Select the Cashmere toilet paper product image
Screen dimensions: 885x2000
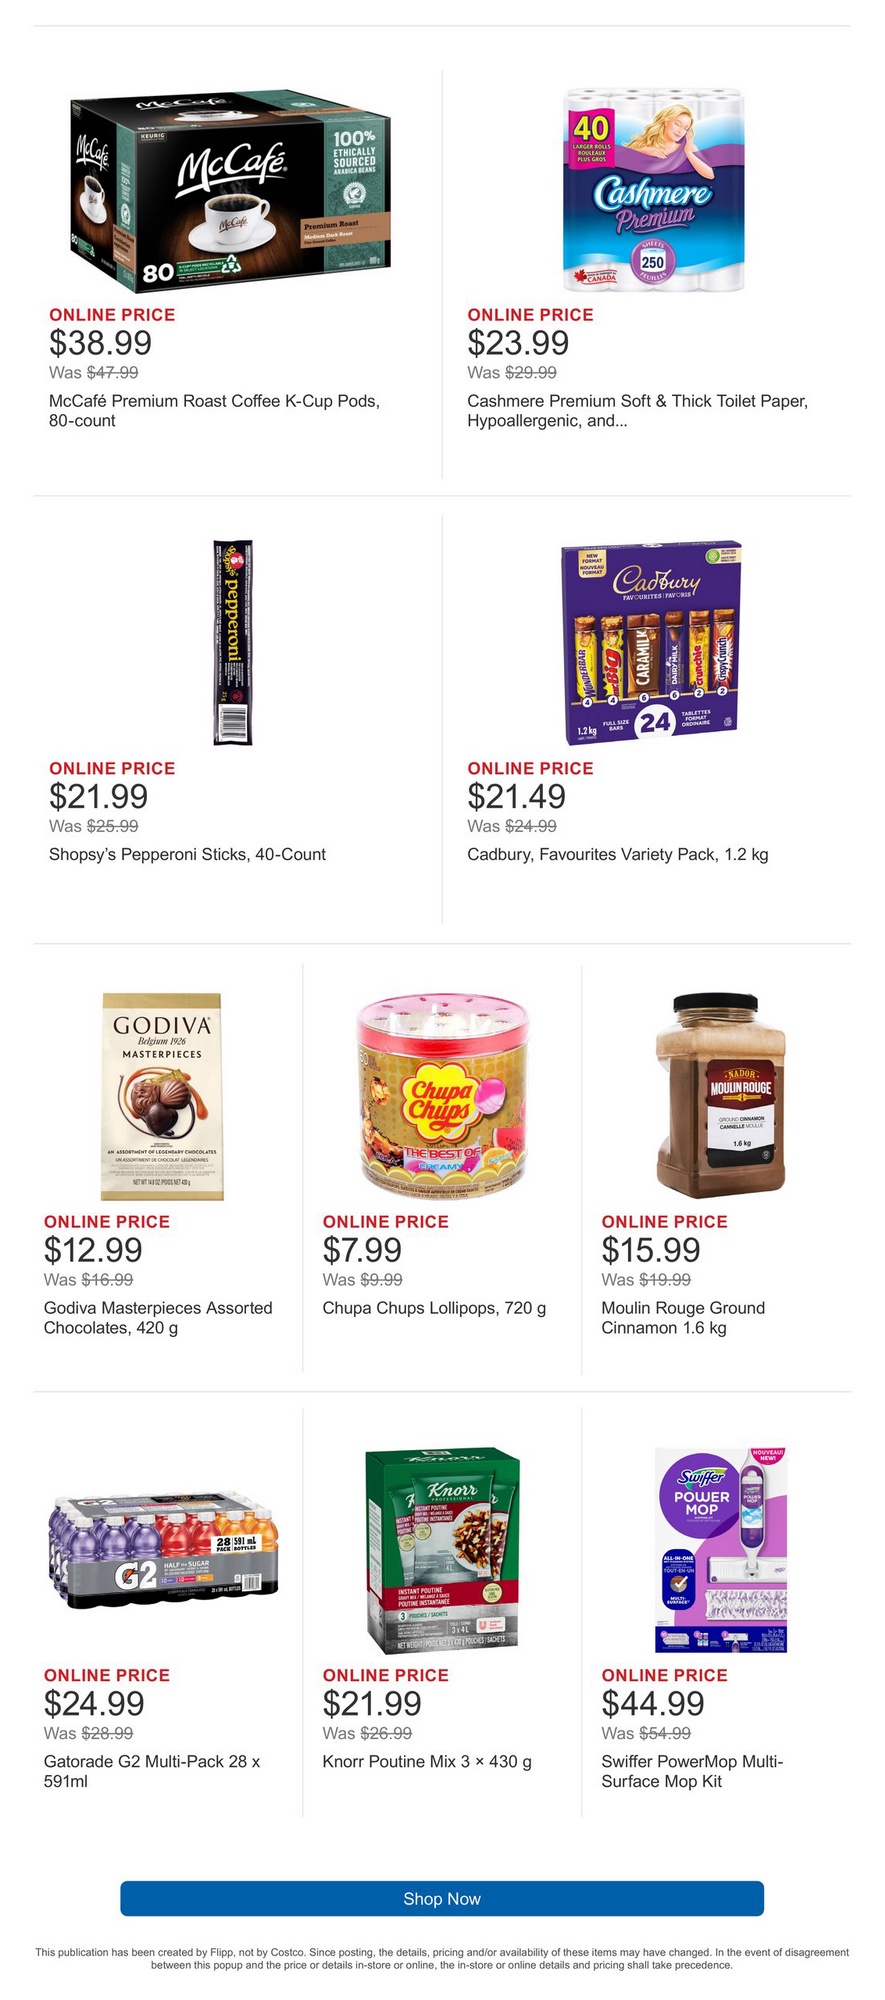(x=654, y=191)
